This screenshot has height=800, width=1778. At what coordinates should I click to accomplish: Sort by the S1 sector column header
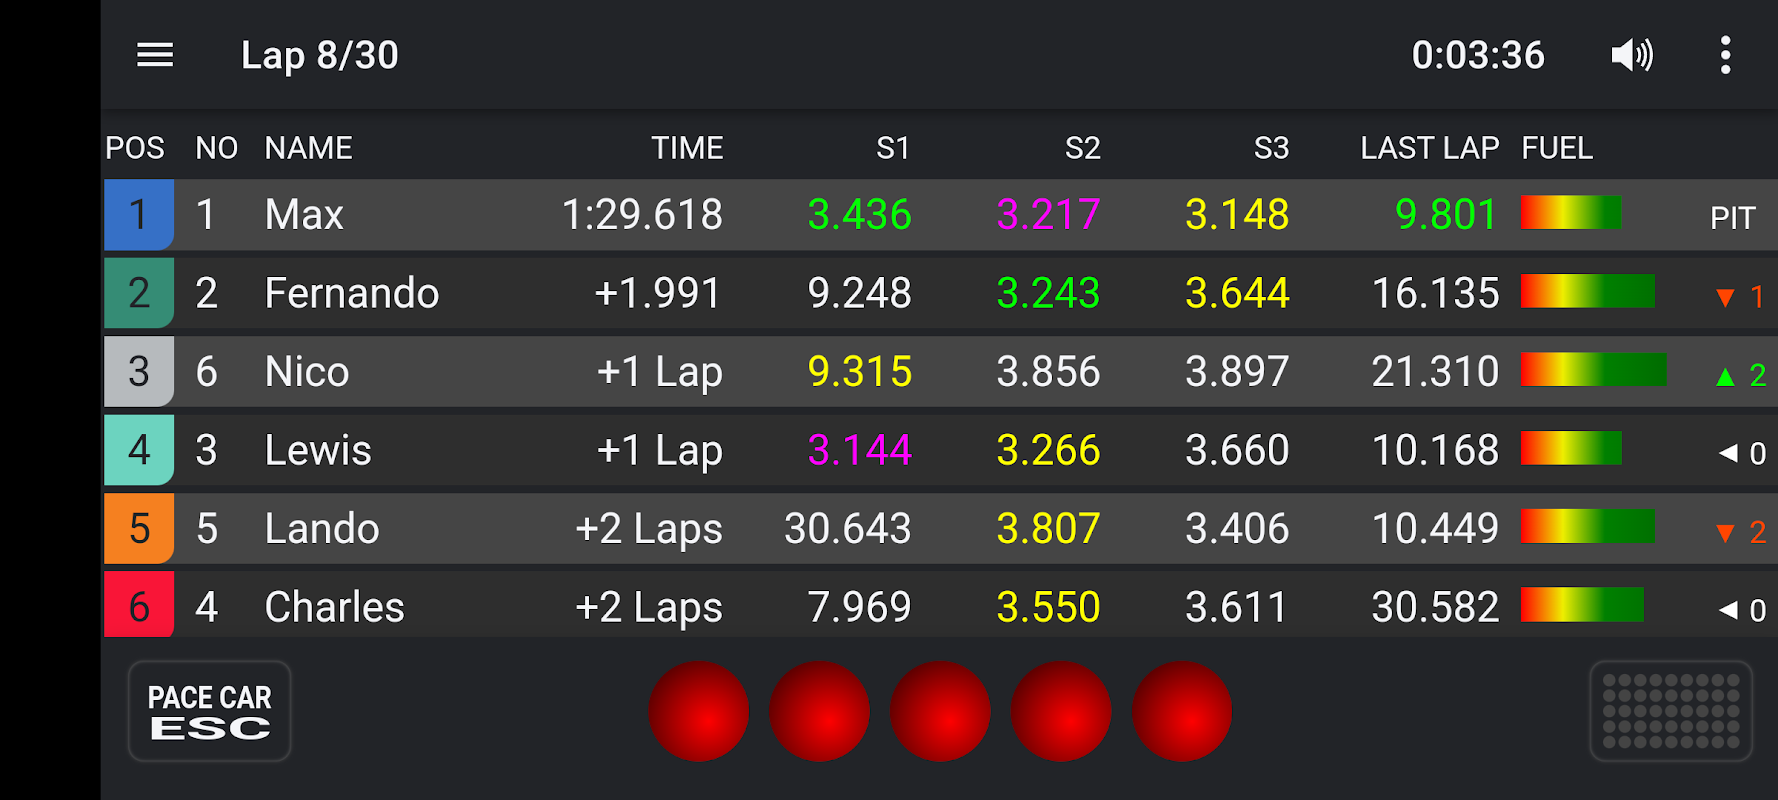pyautogui.click(x=893, y=148)
